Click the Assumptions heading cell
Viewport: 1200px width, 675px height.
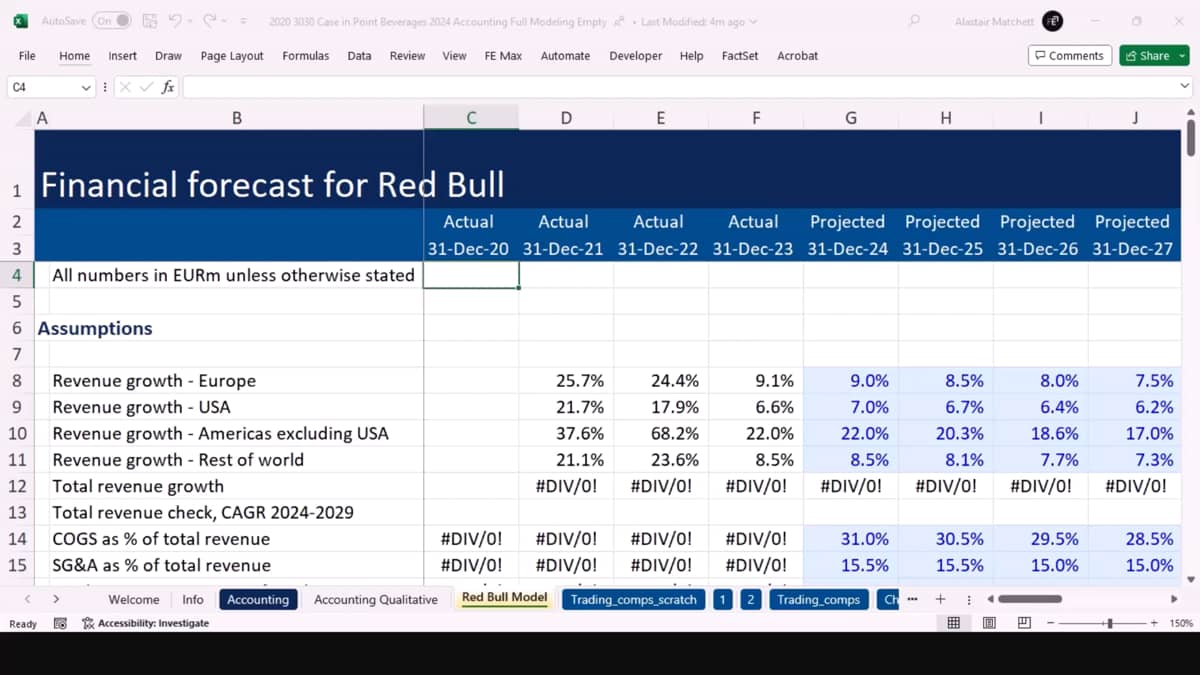click(95, 328)
